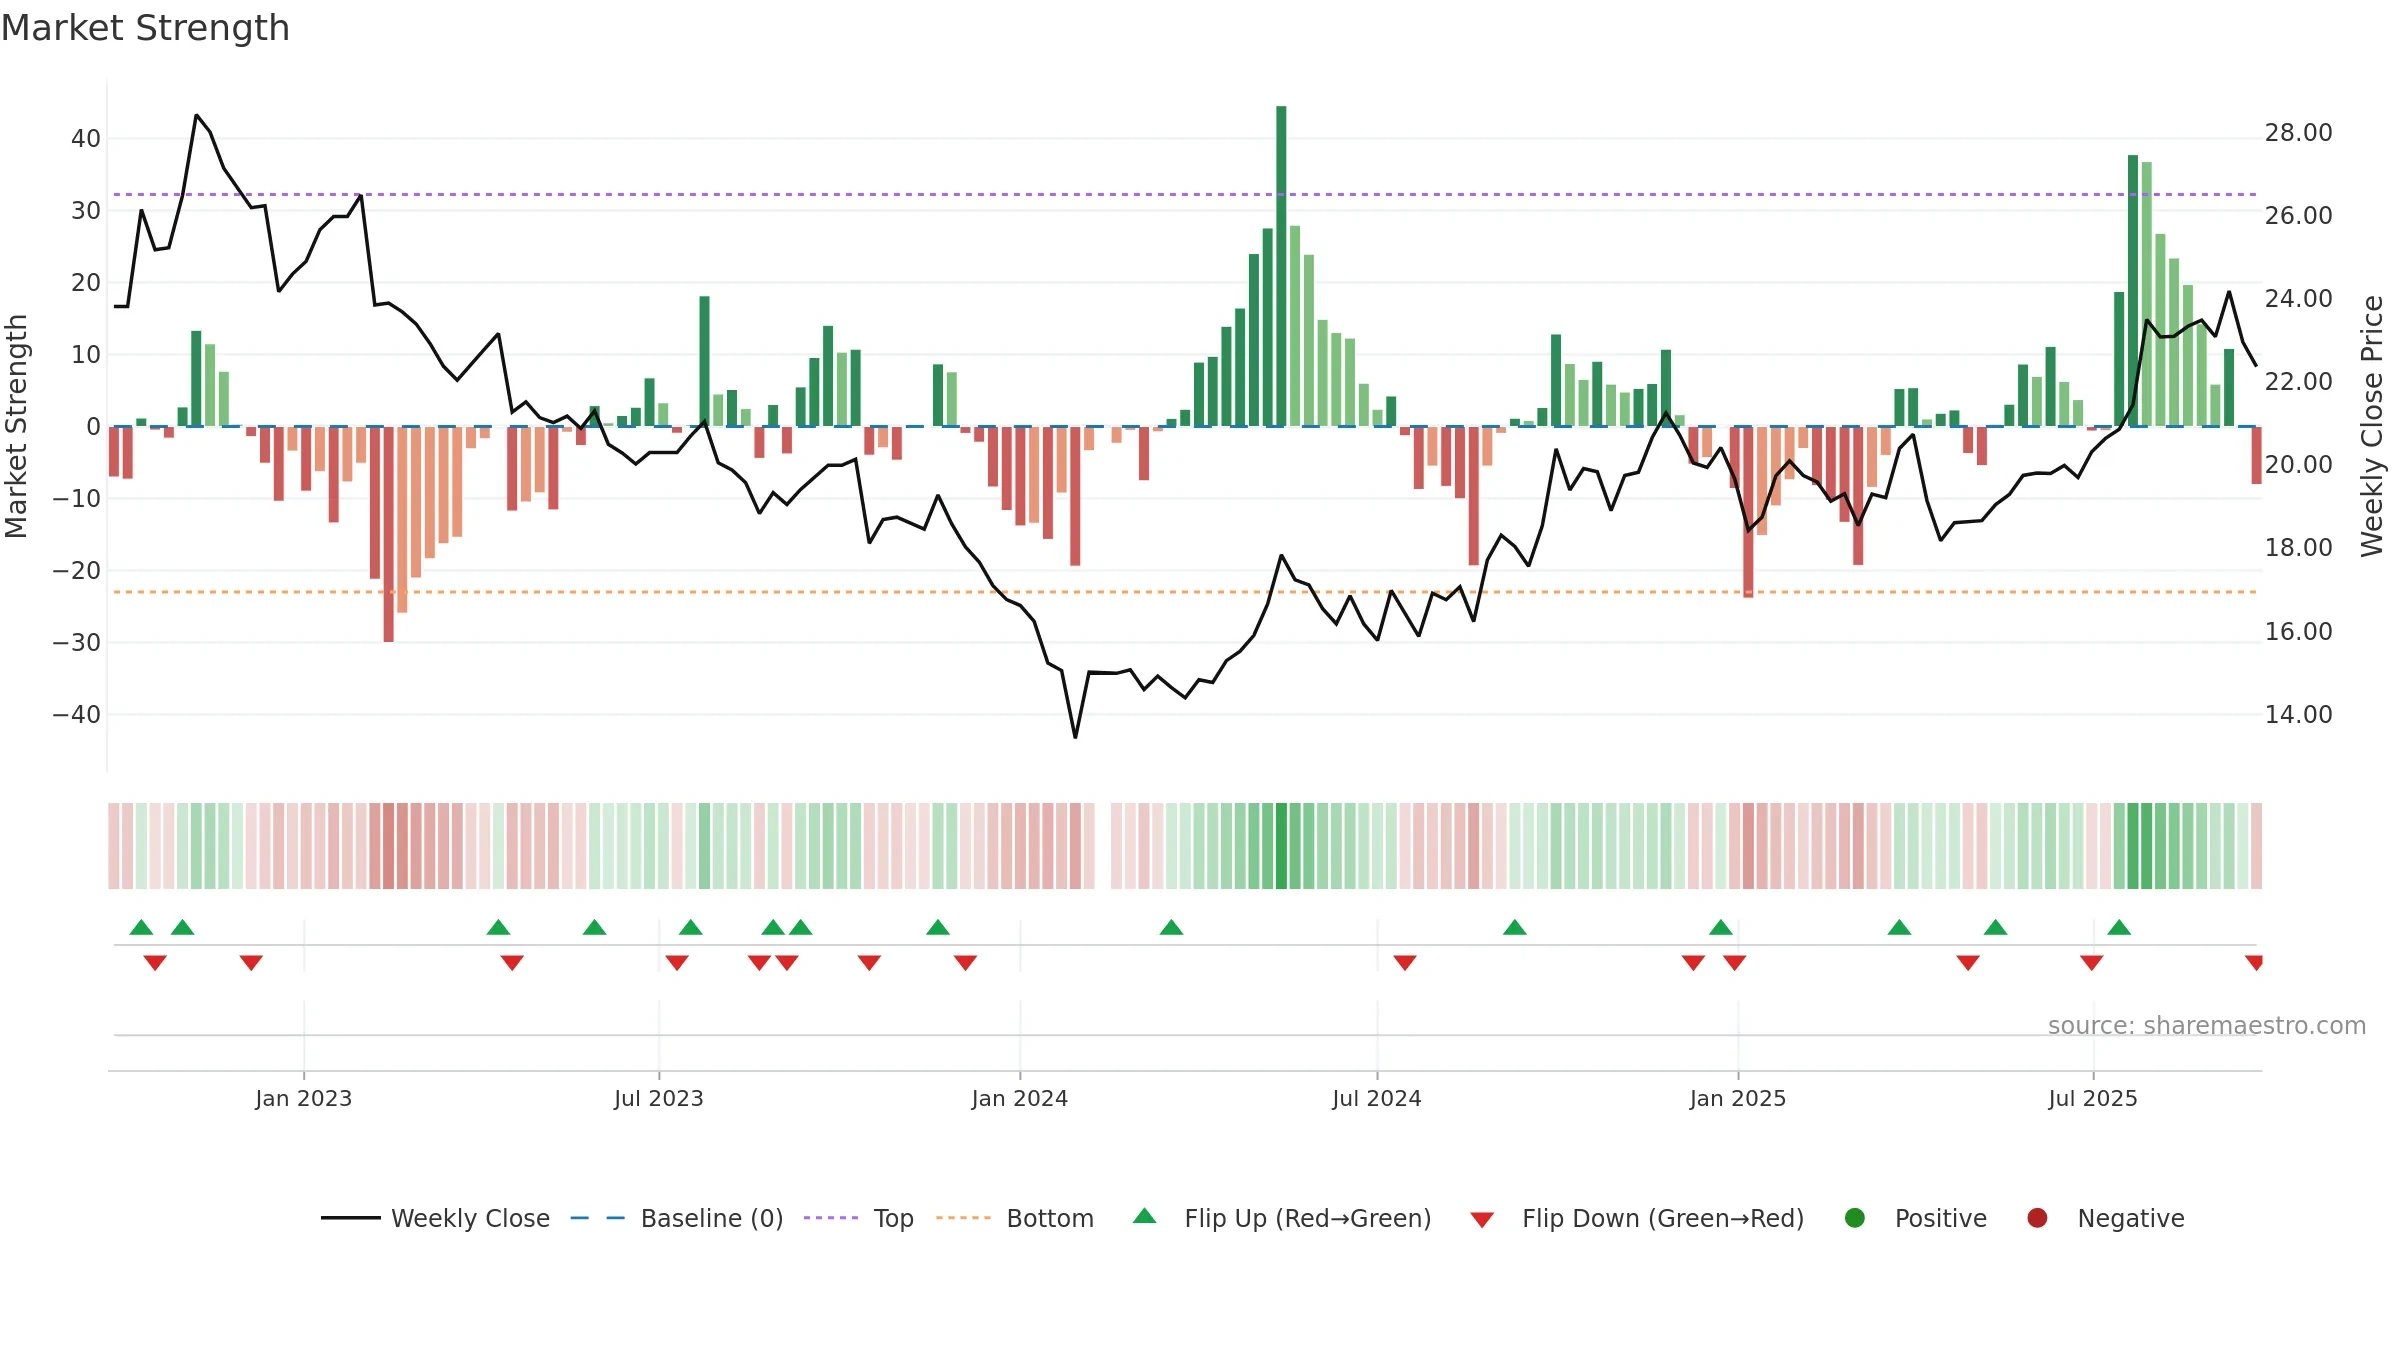Click the 14.00 price tick on right axis

[2298, 715]
